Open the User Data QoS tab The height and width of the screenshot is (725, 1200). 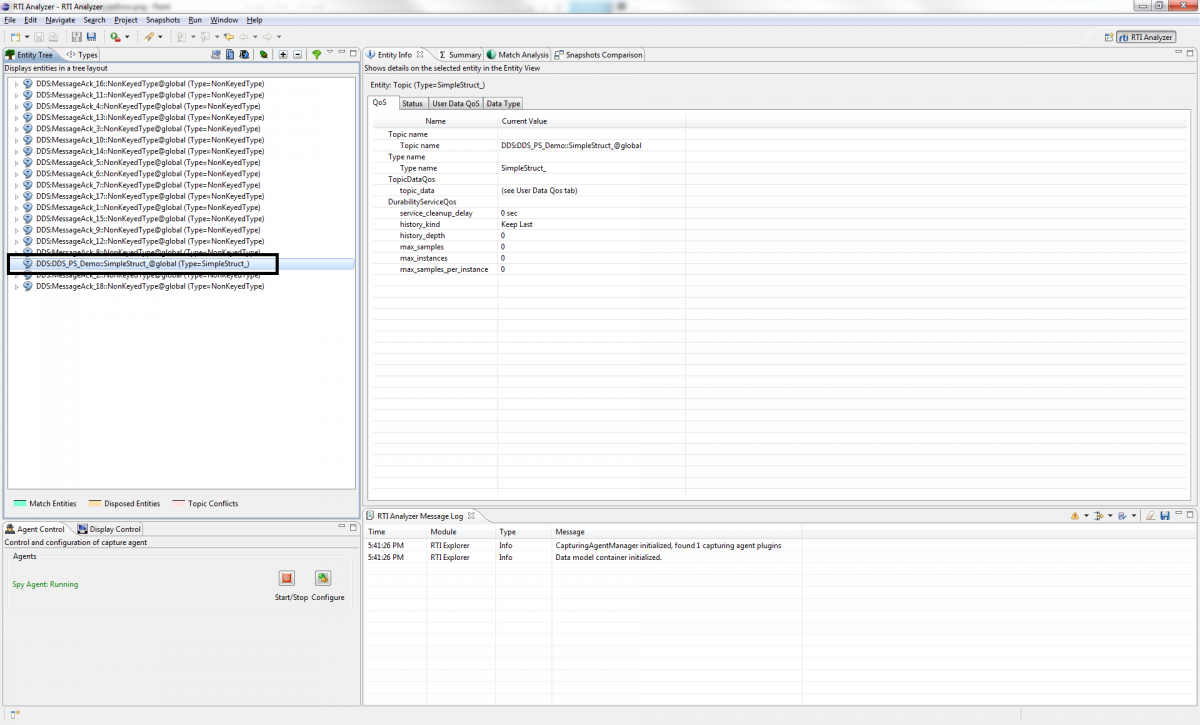456,103
